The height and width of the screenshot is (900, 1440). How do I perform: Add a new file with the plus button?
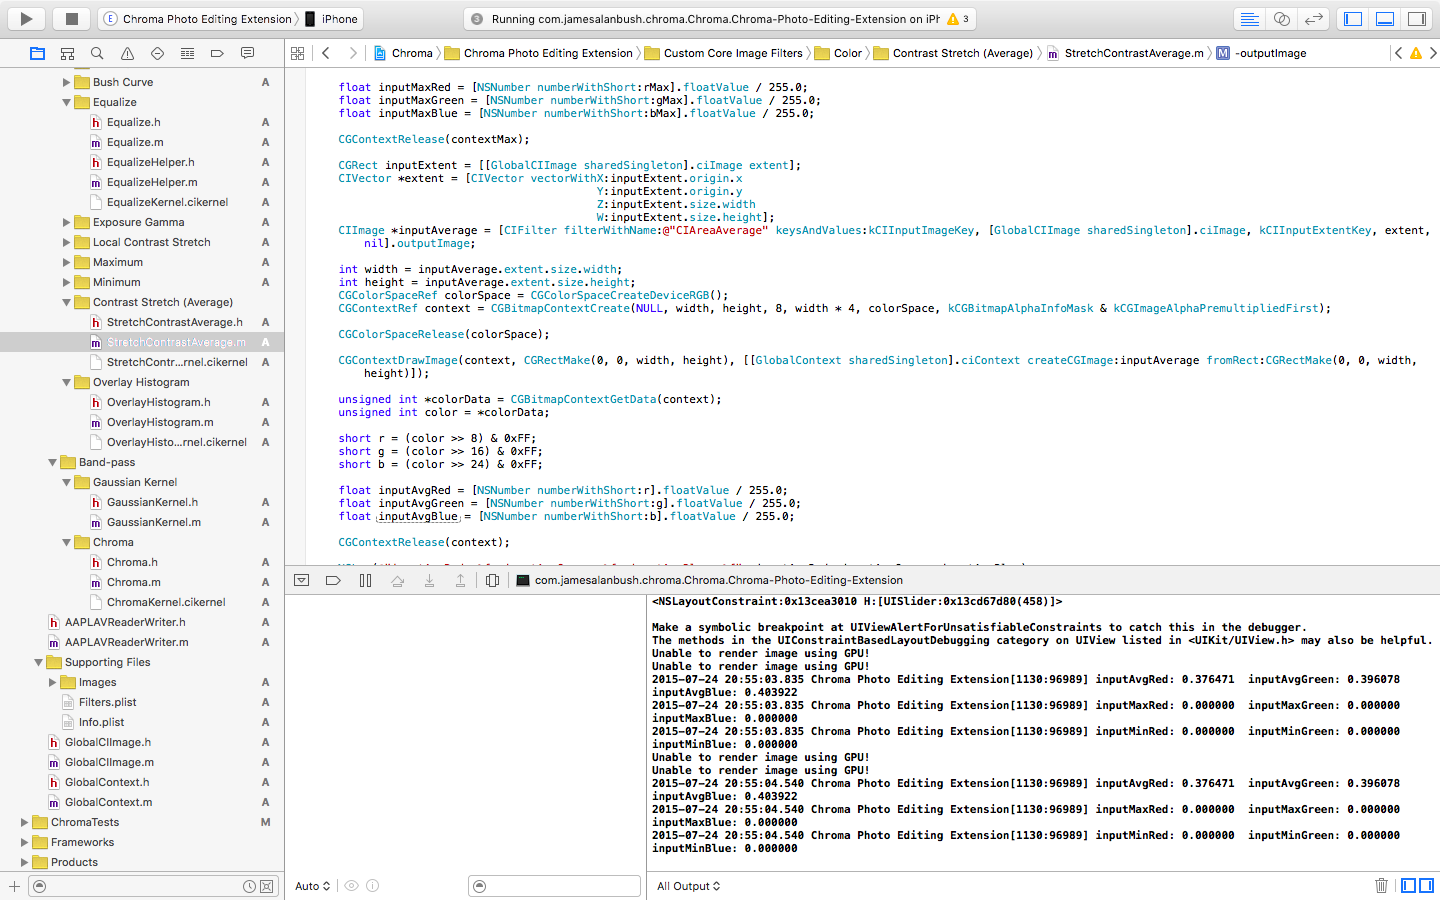tap(14, 886)
